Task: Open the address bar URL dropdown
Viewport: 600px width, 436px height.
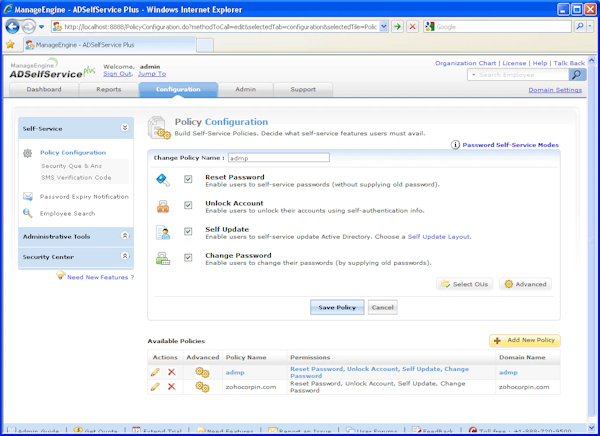Action: click(384, 26)
